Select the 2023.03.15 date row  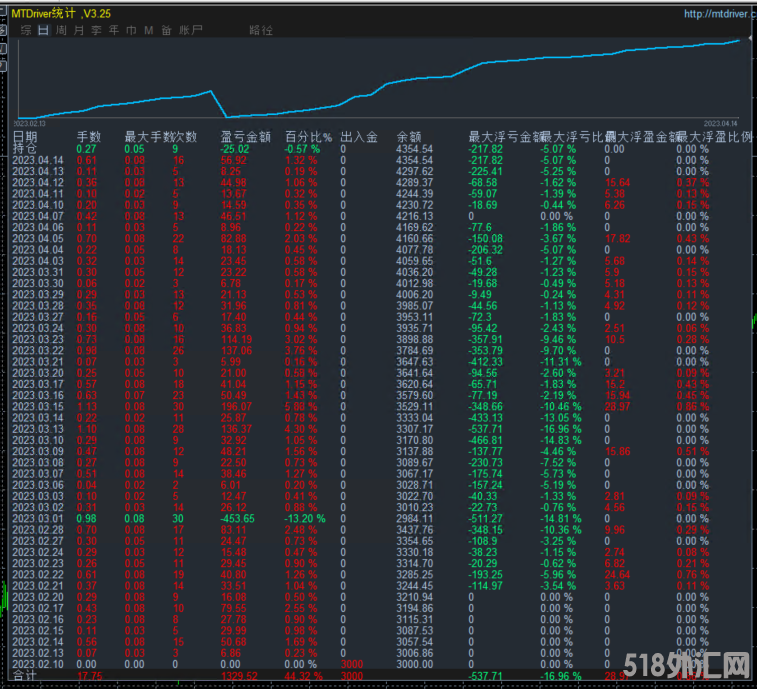coord(38,407)
